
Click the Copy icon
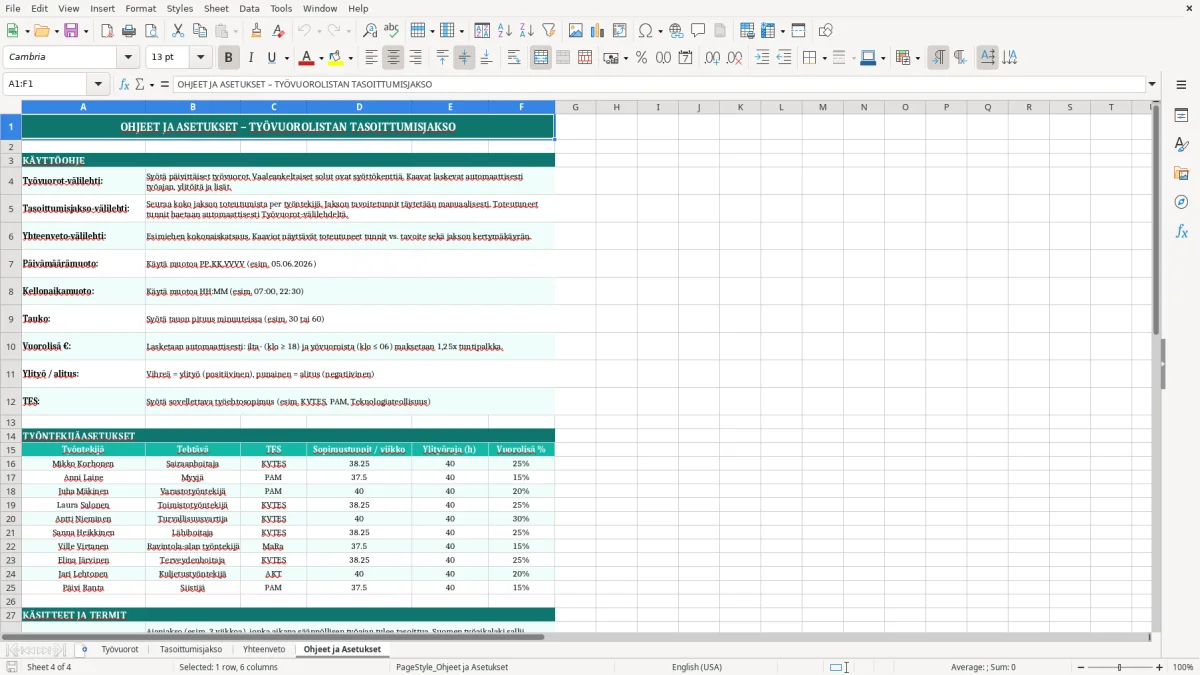coord(199,31)
